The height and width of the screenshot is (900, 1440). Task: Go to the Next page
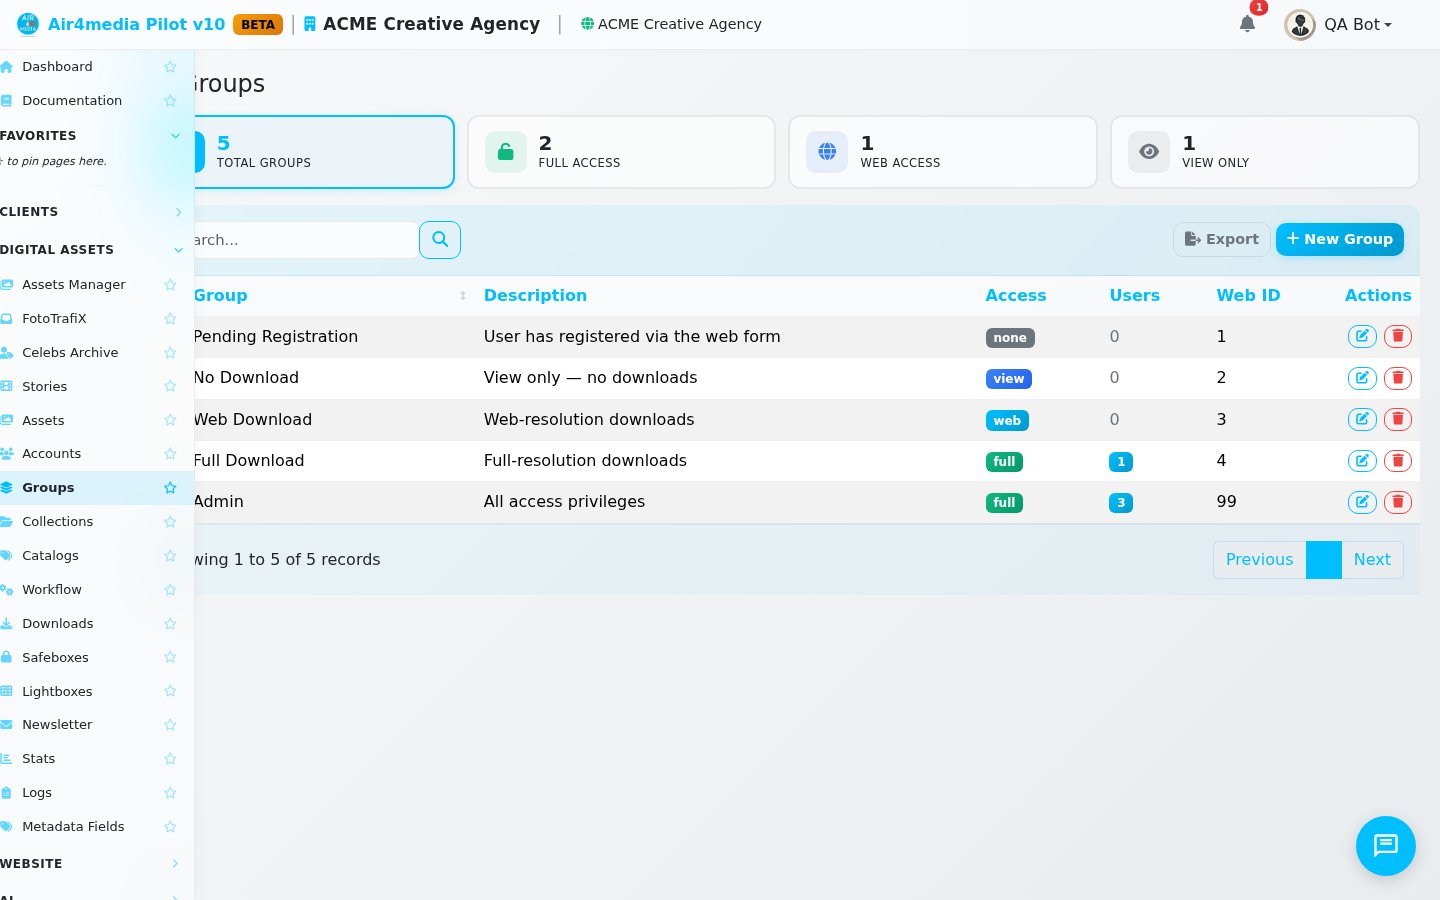point(1372,560)
